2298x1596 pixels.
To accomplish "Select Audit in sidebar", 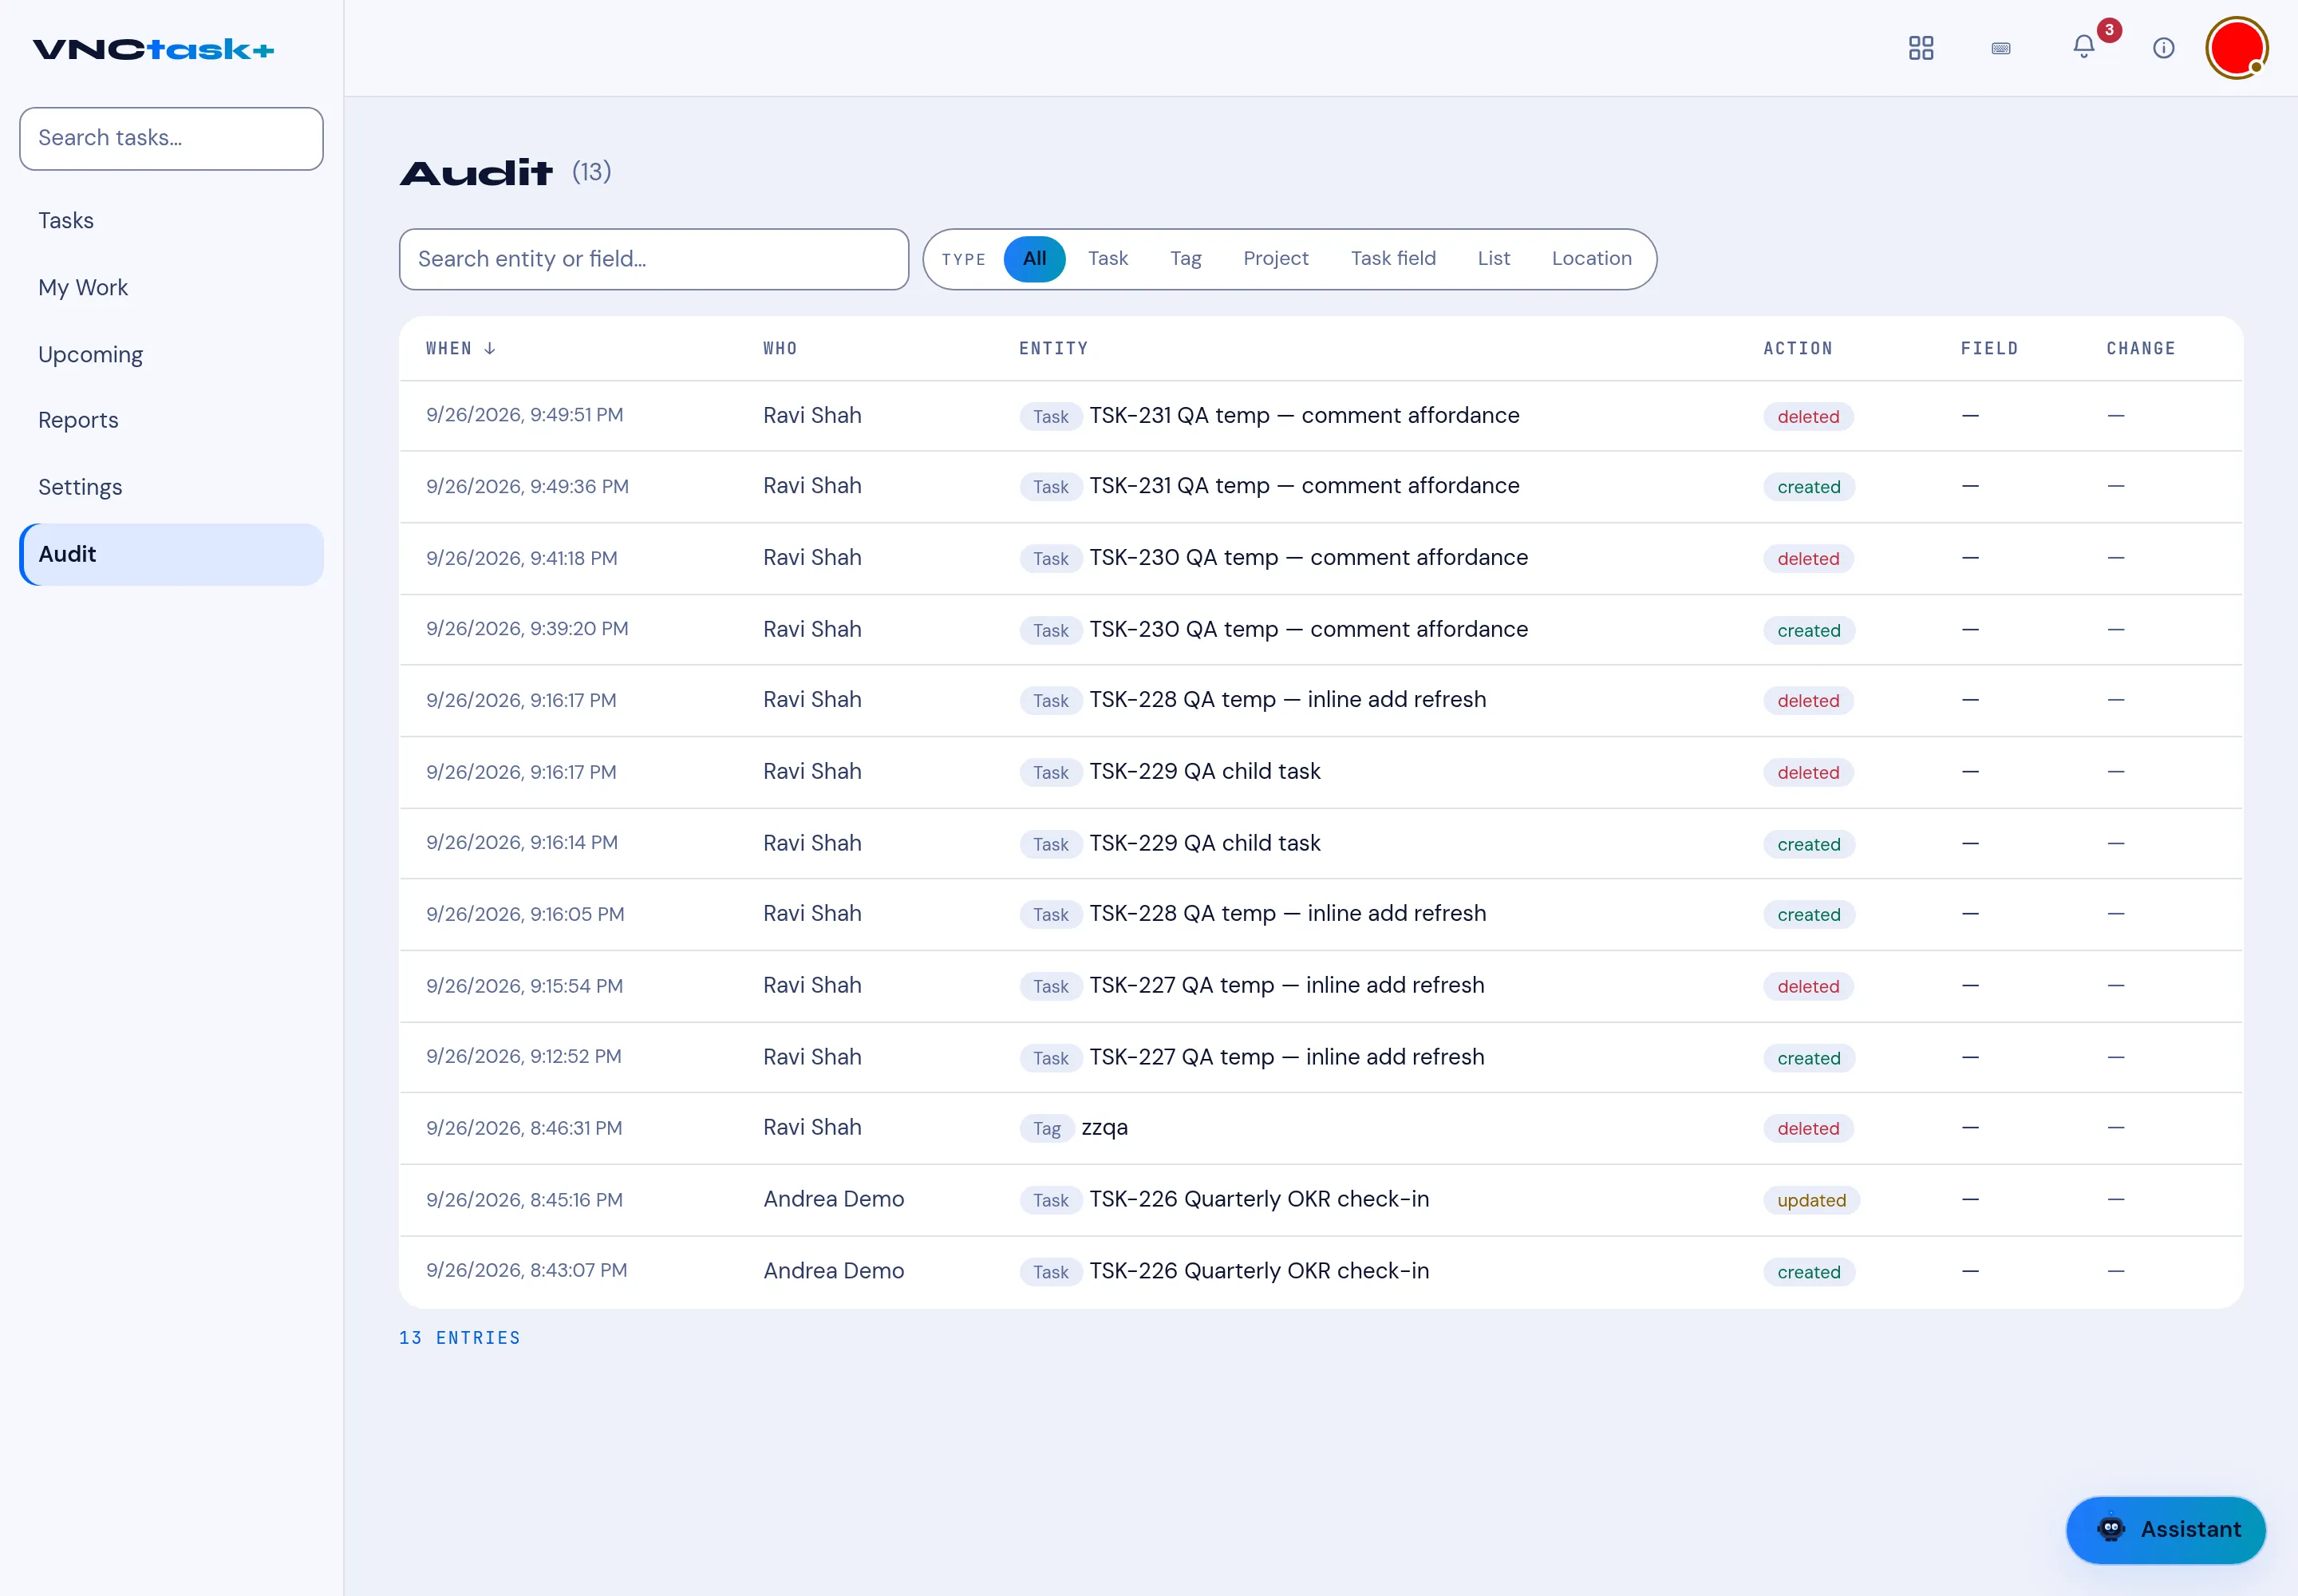I will pos(171,554).
